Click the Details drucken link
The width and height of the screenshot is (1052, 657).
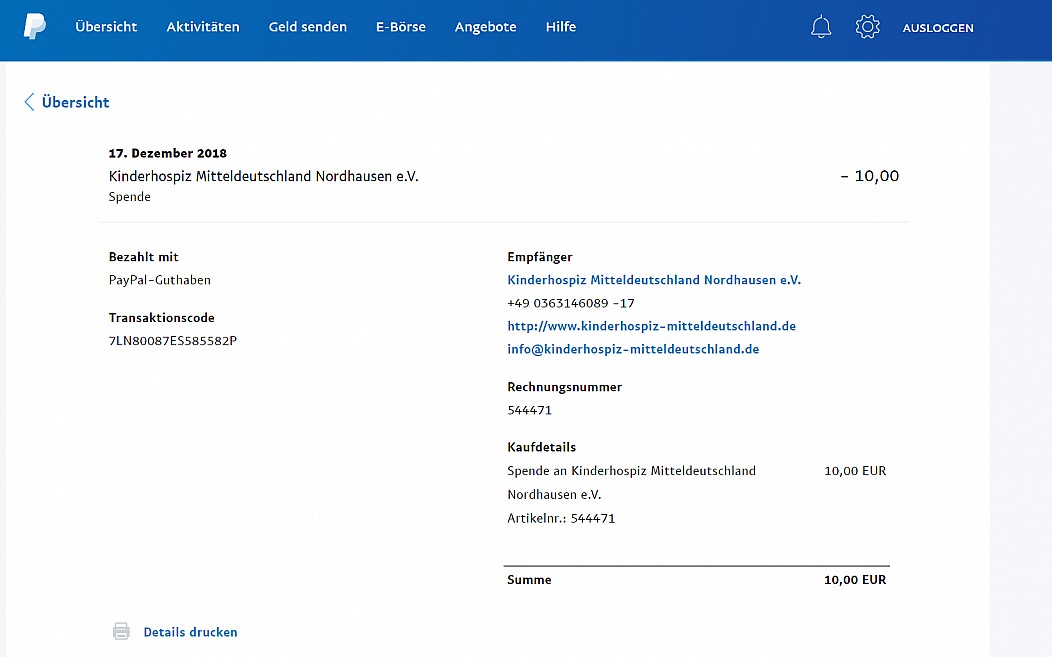191,632
